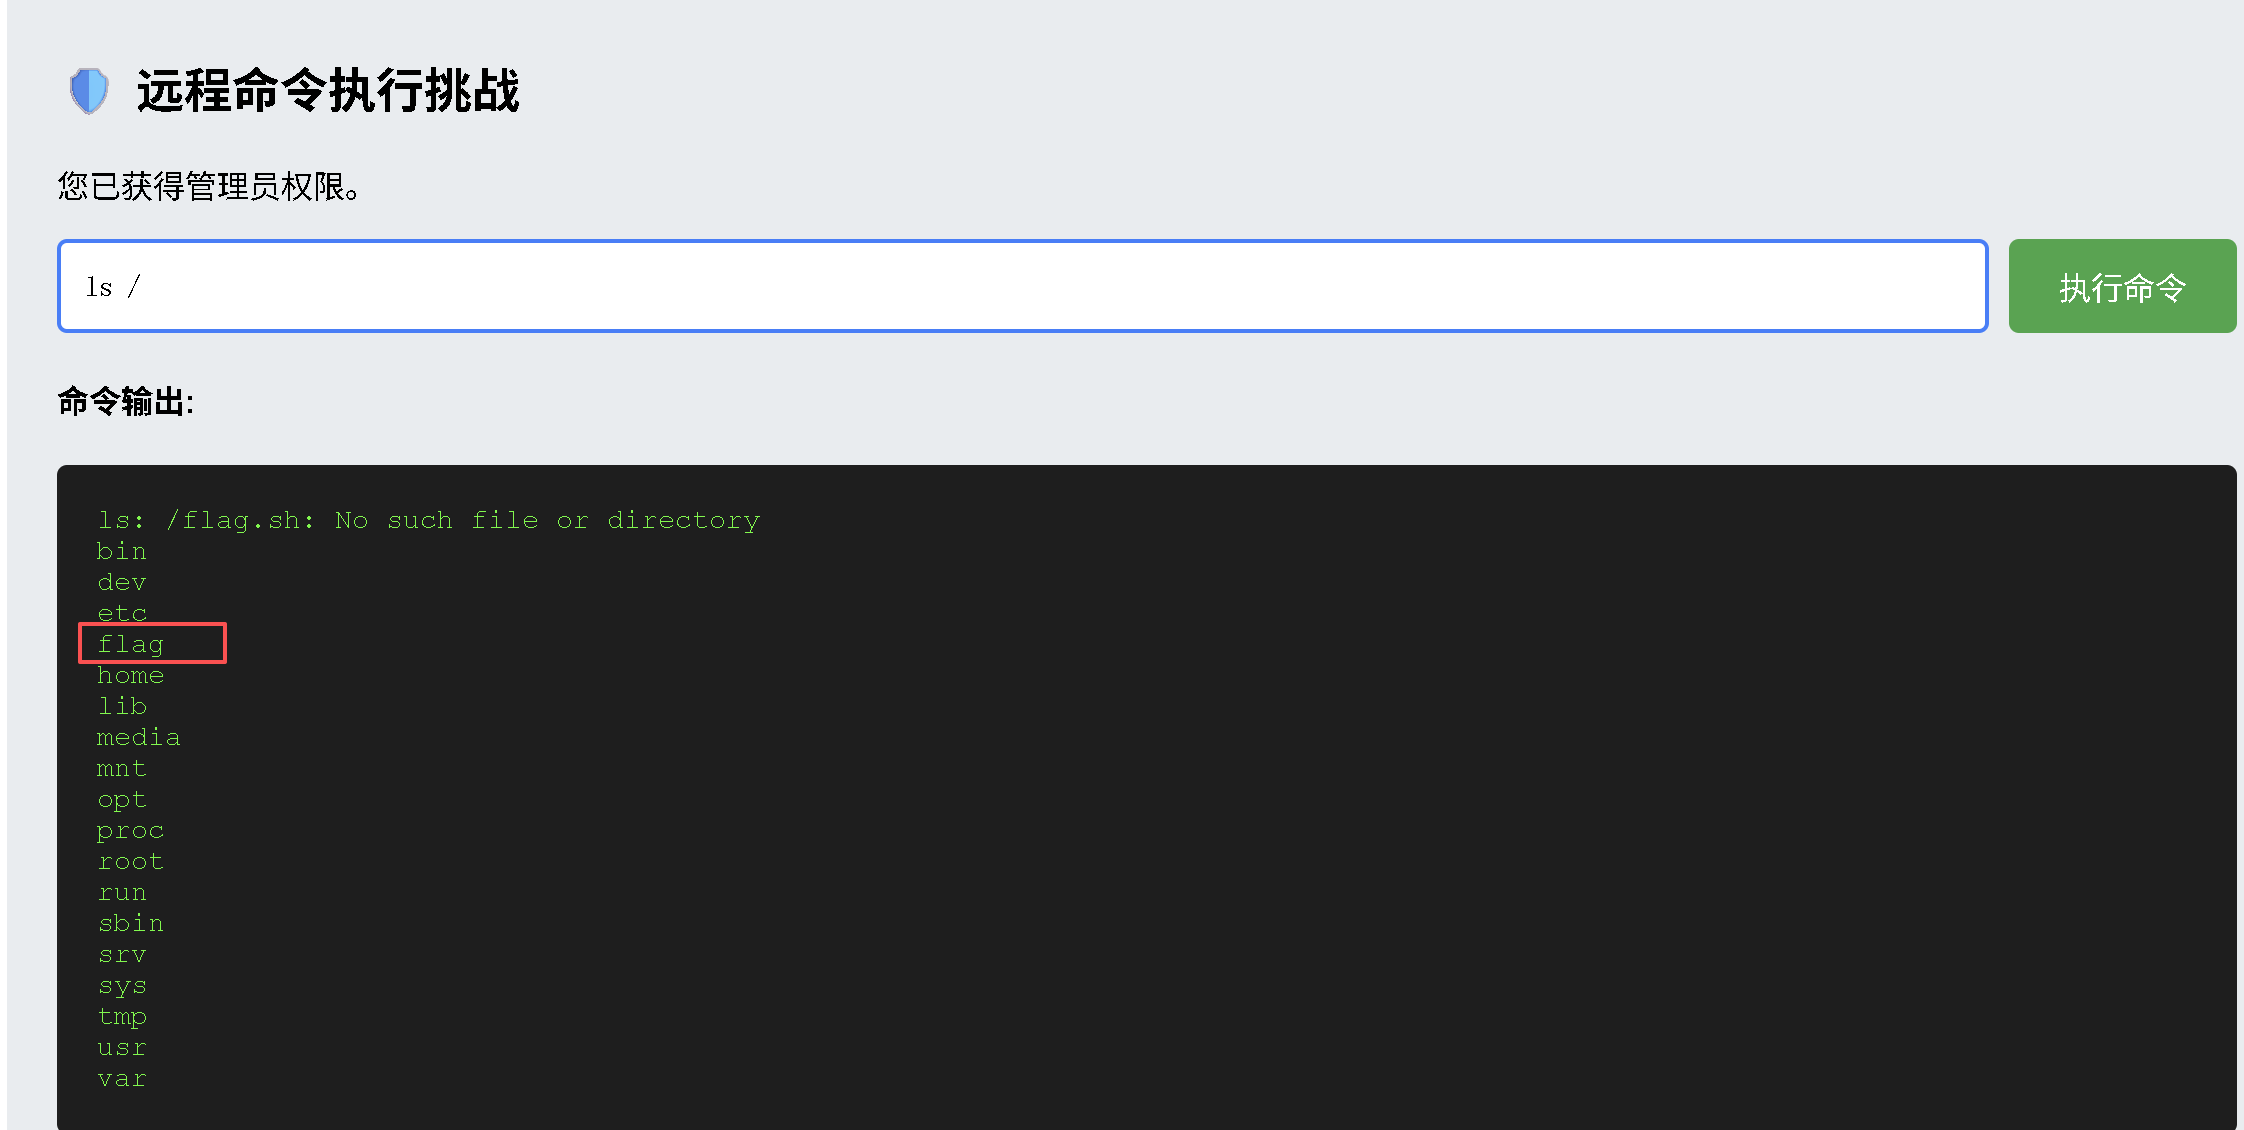This screenshot has width=2244, height=1130.
Task: Click the 'etc' directory line
Action: 122,612
